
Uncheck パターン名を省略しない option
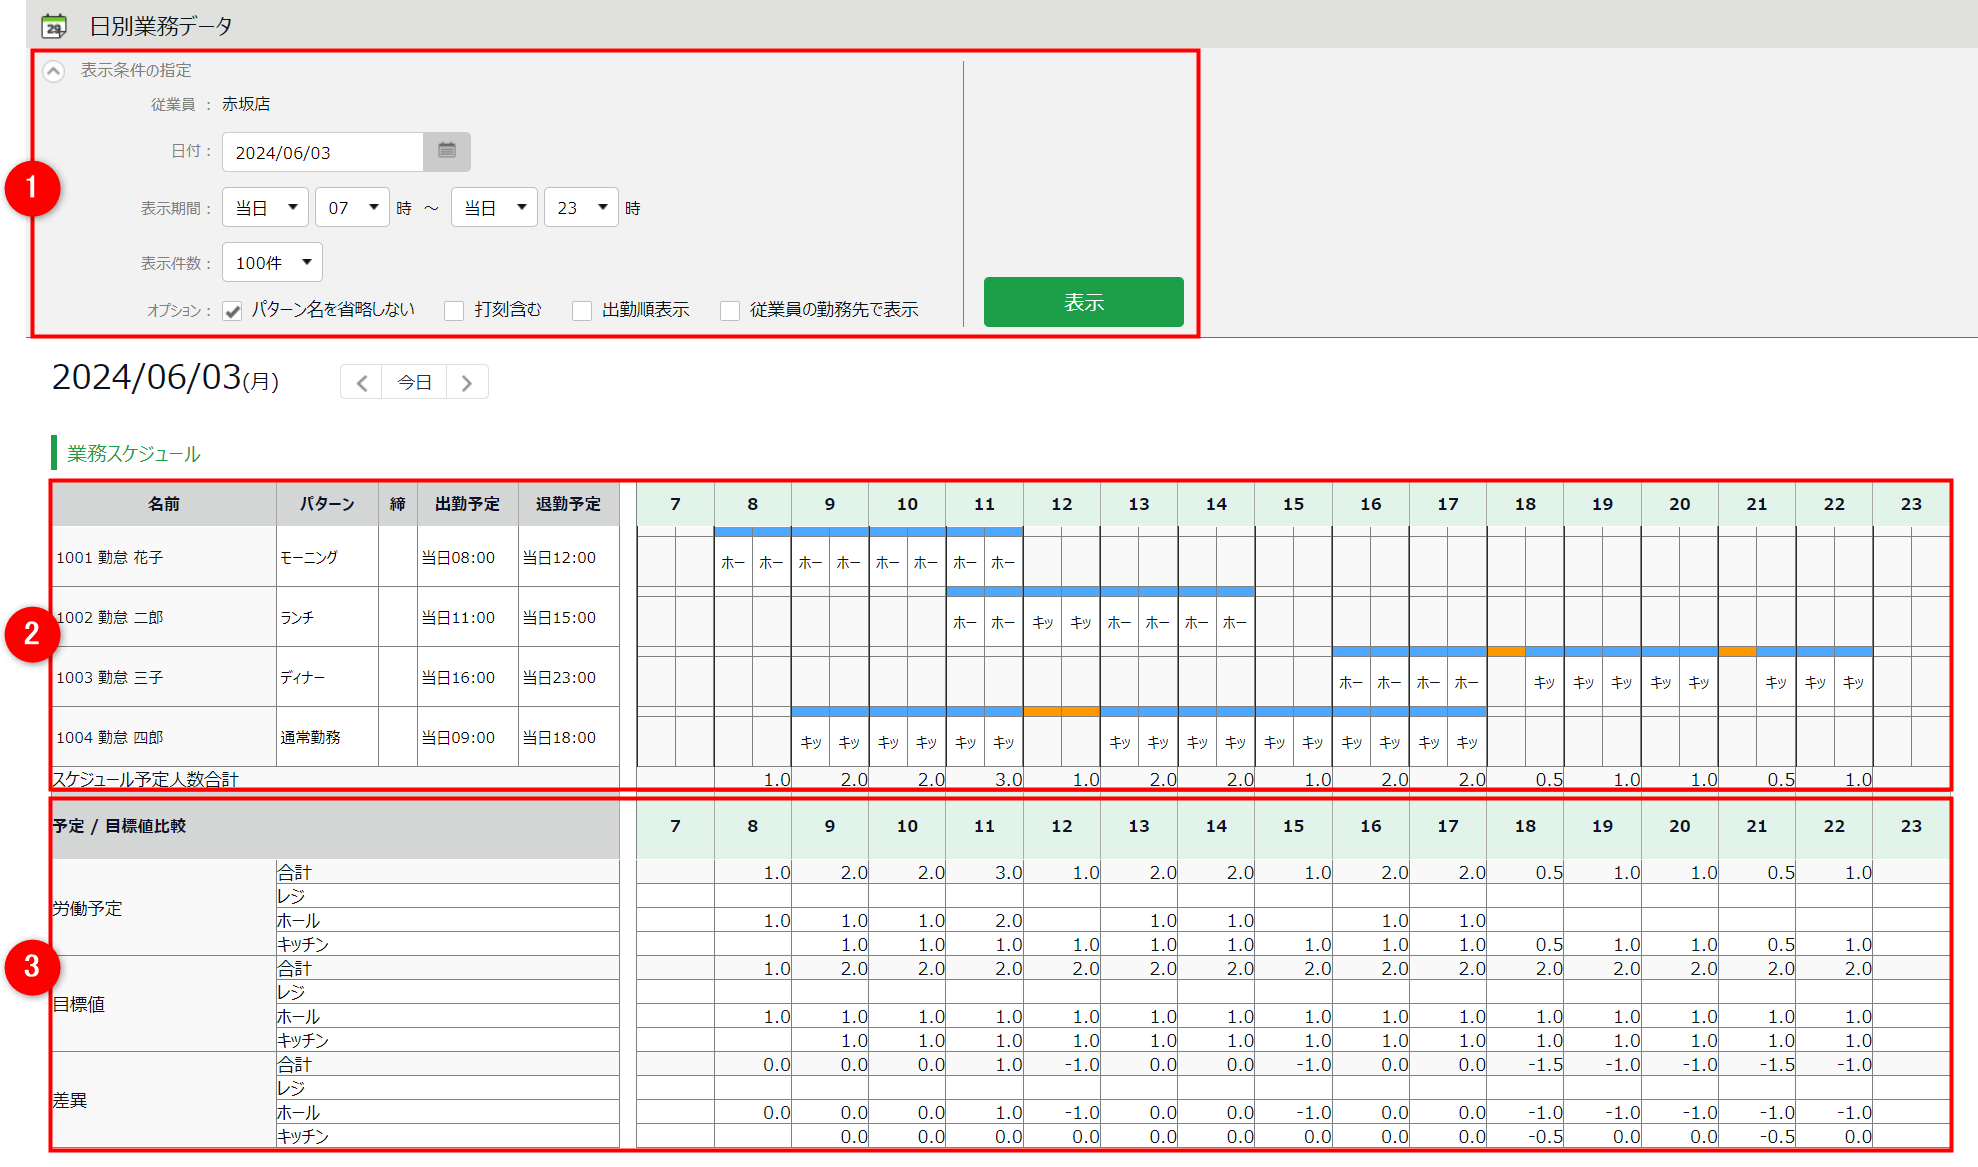pyautogui.click(x=233, y=311)
